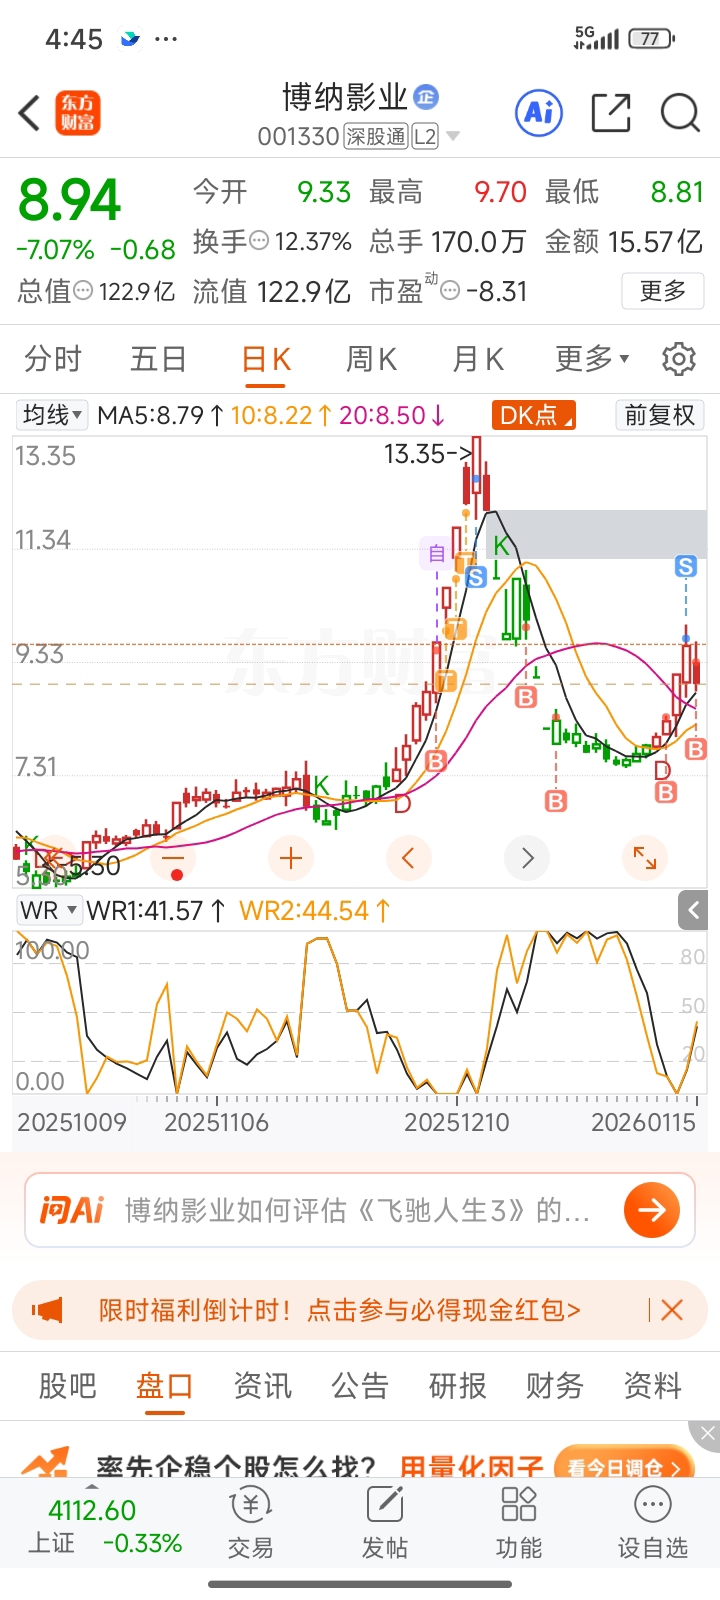Tap the 更多 quote details button

click(x=662, y=291)
